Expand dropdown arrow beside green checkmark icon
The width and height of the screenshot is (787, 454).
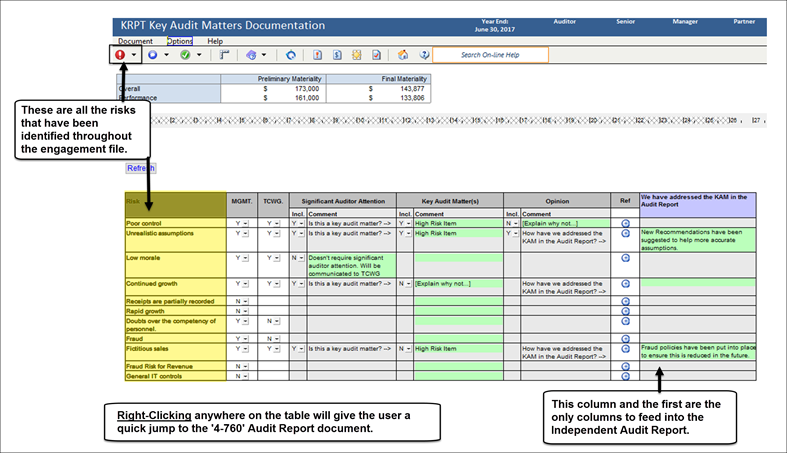pos(199,55)
